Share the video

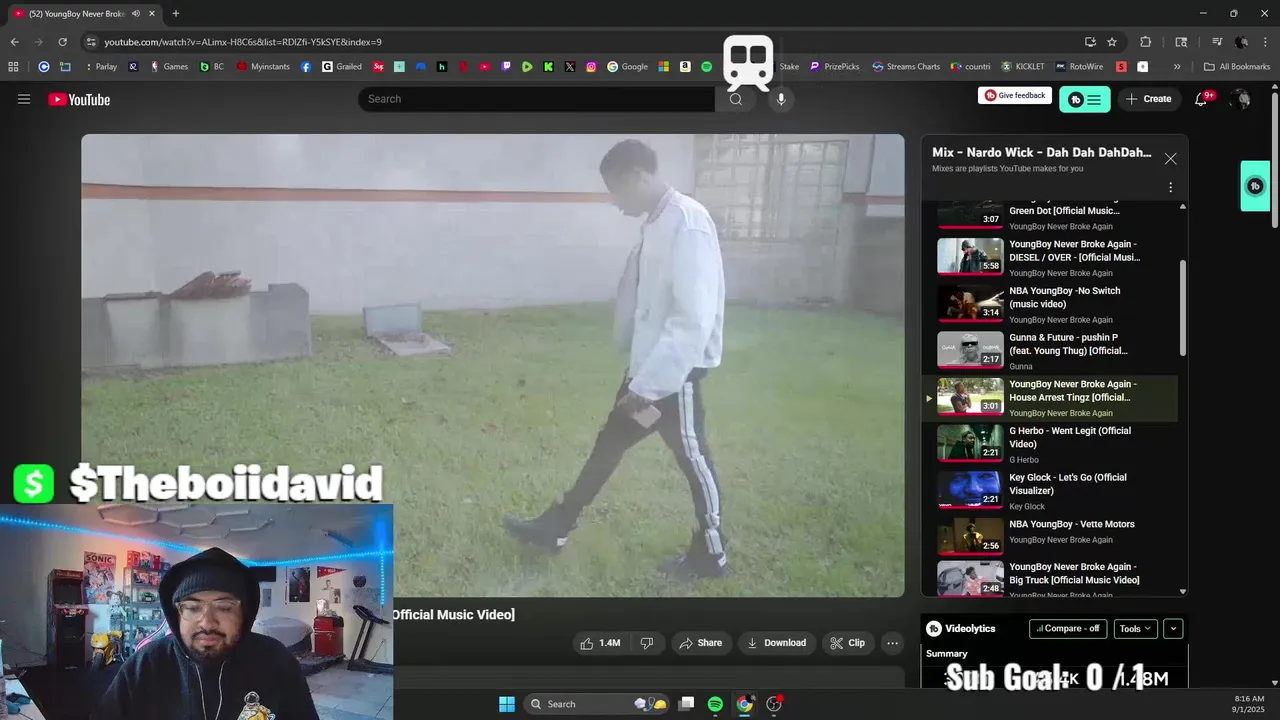[700, 643]
